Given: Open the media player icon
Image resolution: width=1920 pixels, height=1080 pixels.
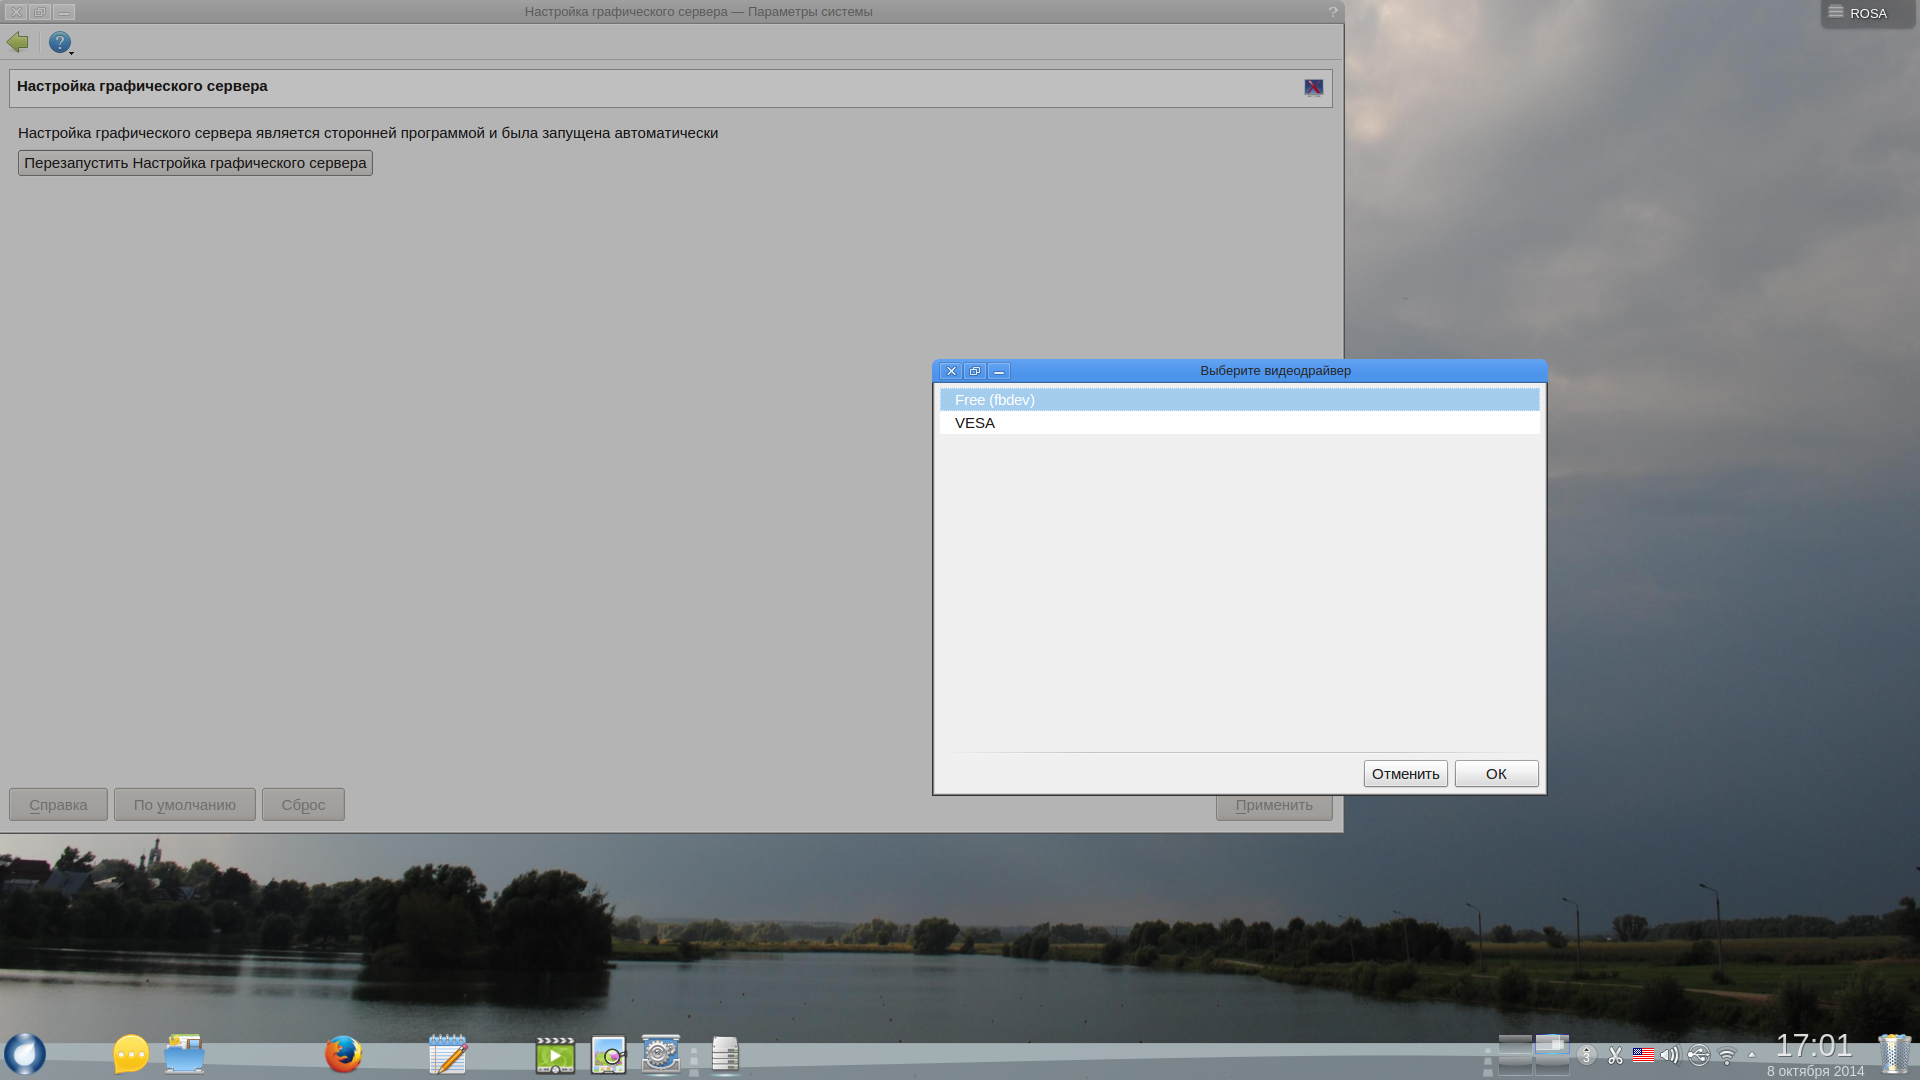Looking at the screenshot, I should point(555,1054).
